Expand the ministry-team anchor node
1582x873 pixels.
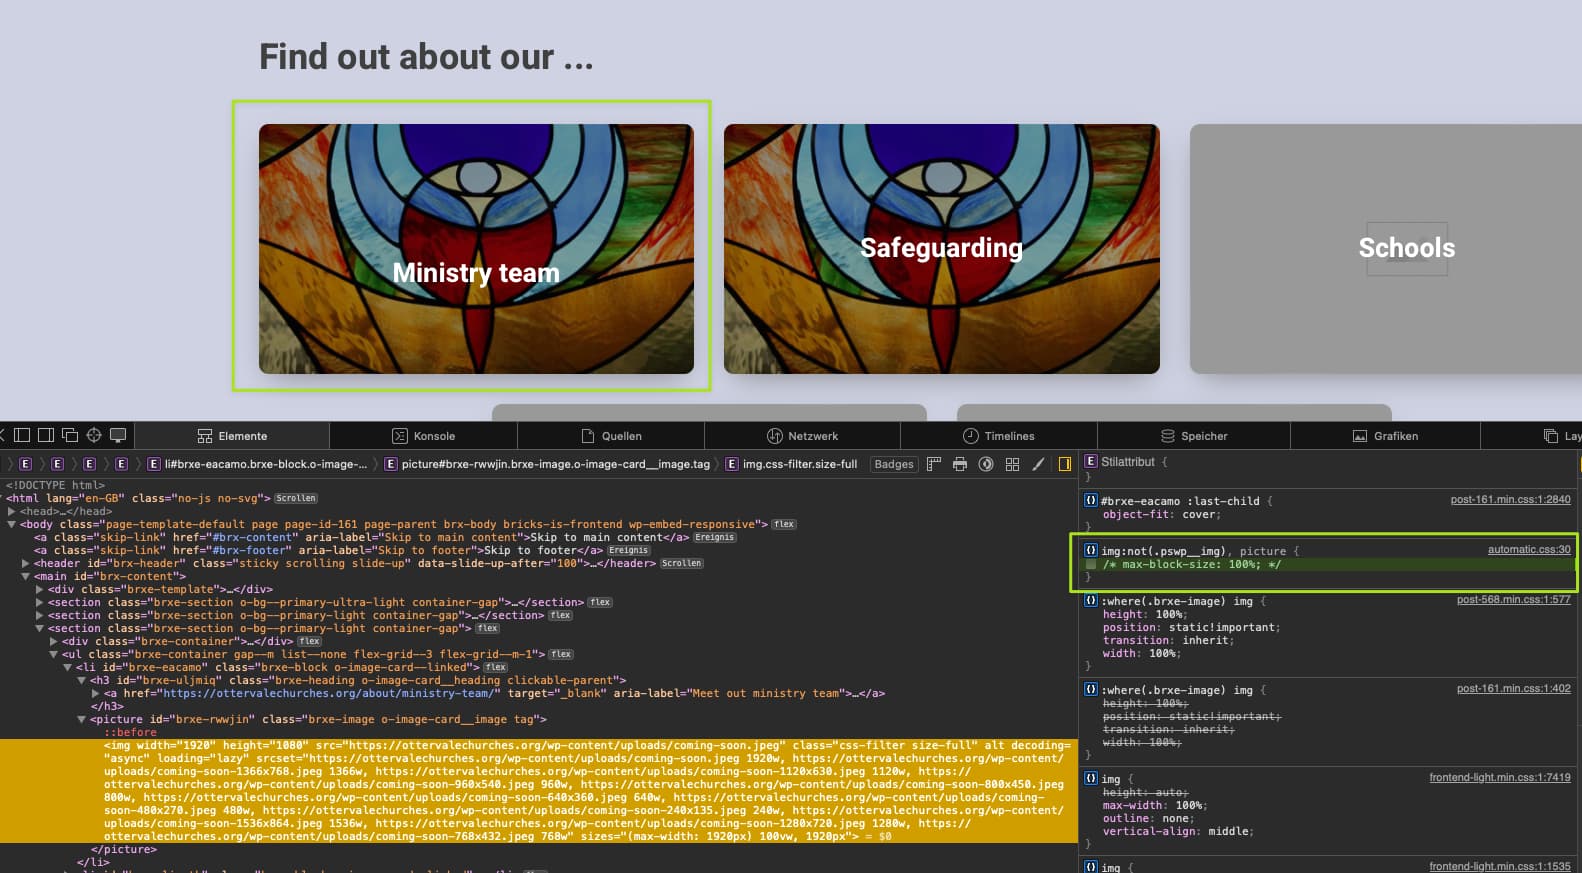point(96,693)
